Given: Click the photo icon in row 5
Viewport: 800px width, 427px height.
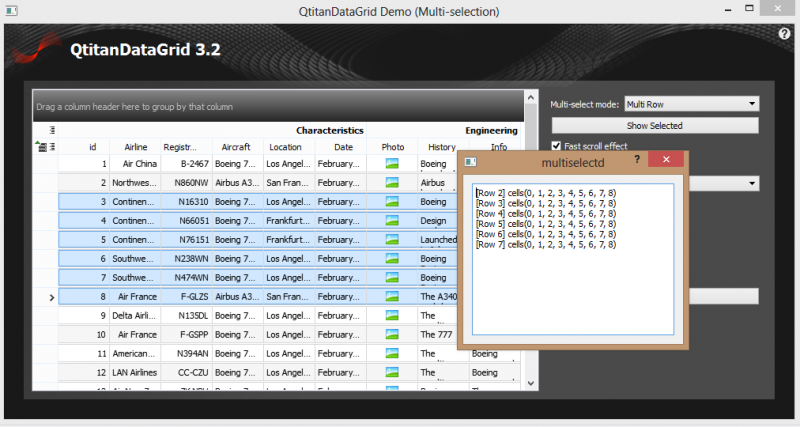Looking at the screenshot, I should (392, 239).
